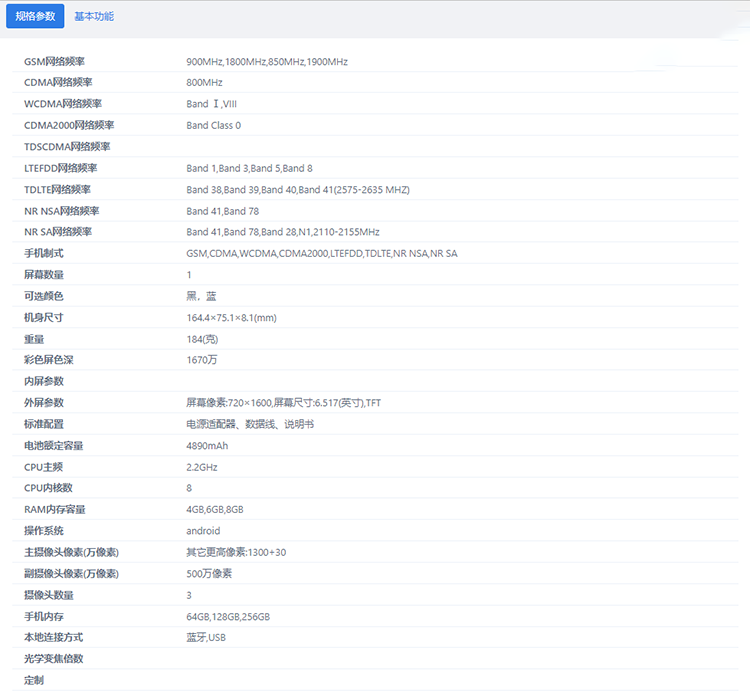This screenshot has width=750, height=693.
Task: Click the 机身尺寸 label
Action: coord(44,318)
